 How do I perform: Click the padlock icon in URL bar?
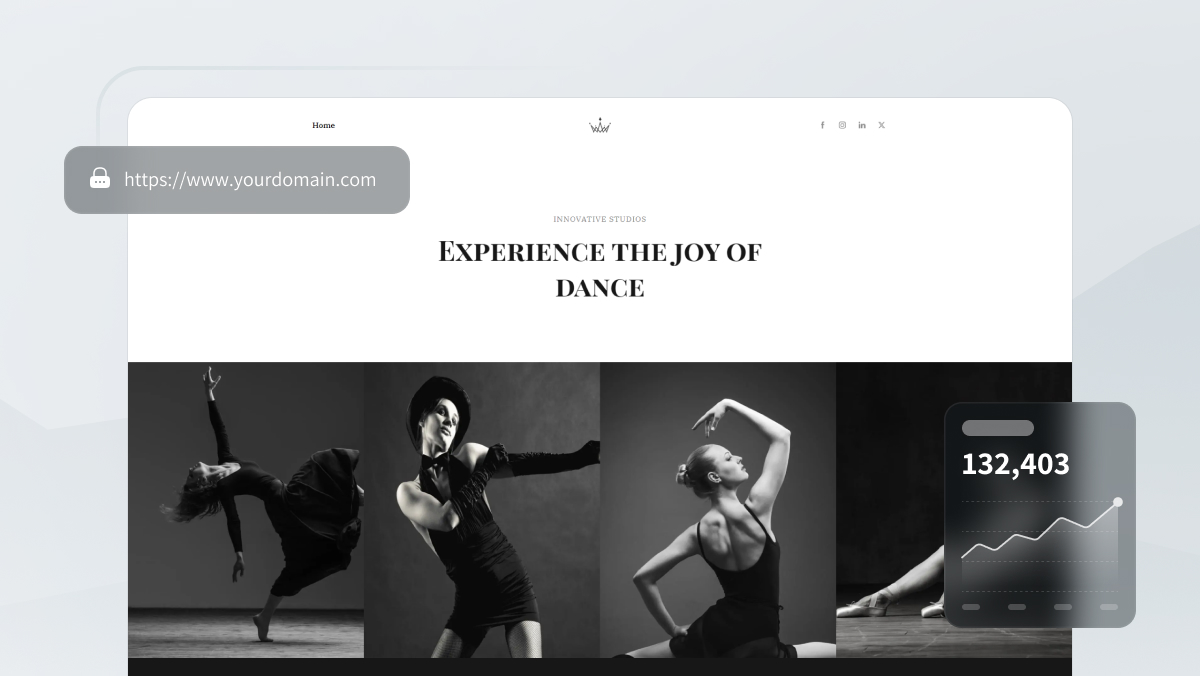pyautogui.click(x=100, y=179)
